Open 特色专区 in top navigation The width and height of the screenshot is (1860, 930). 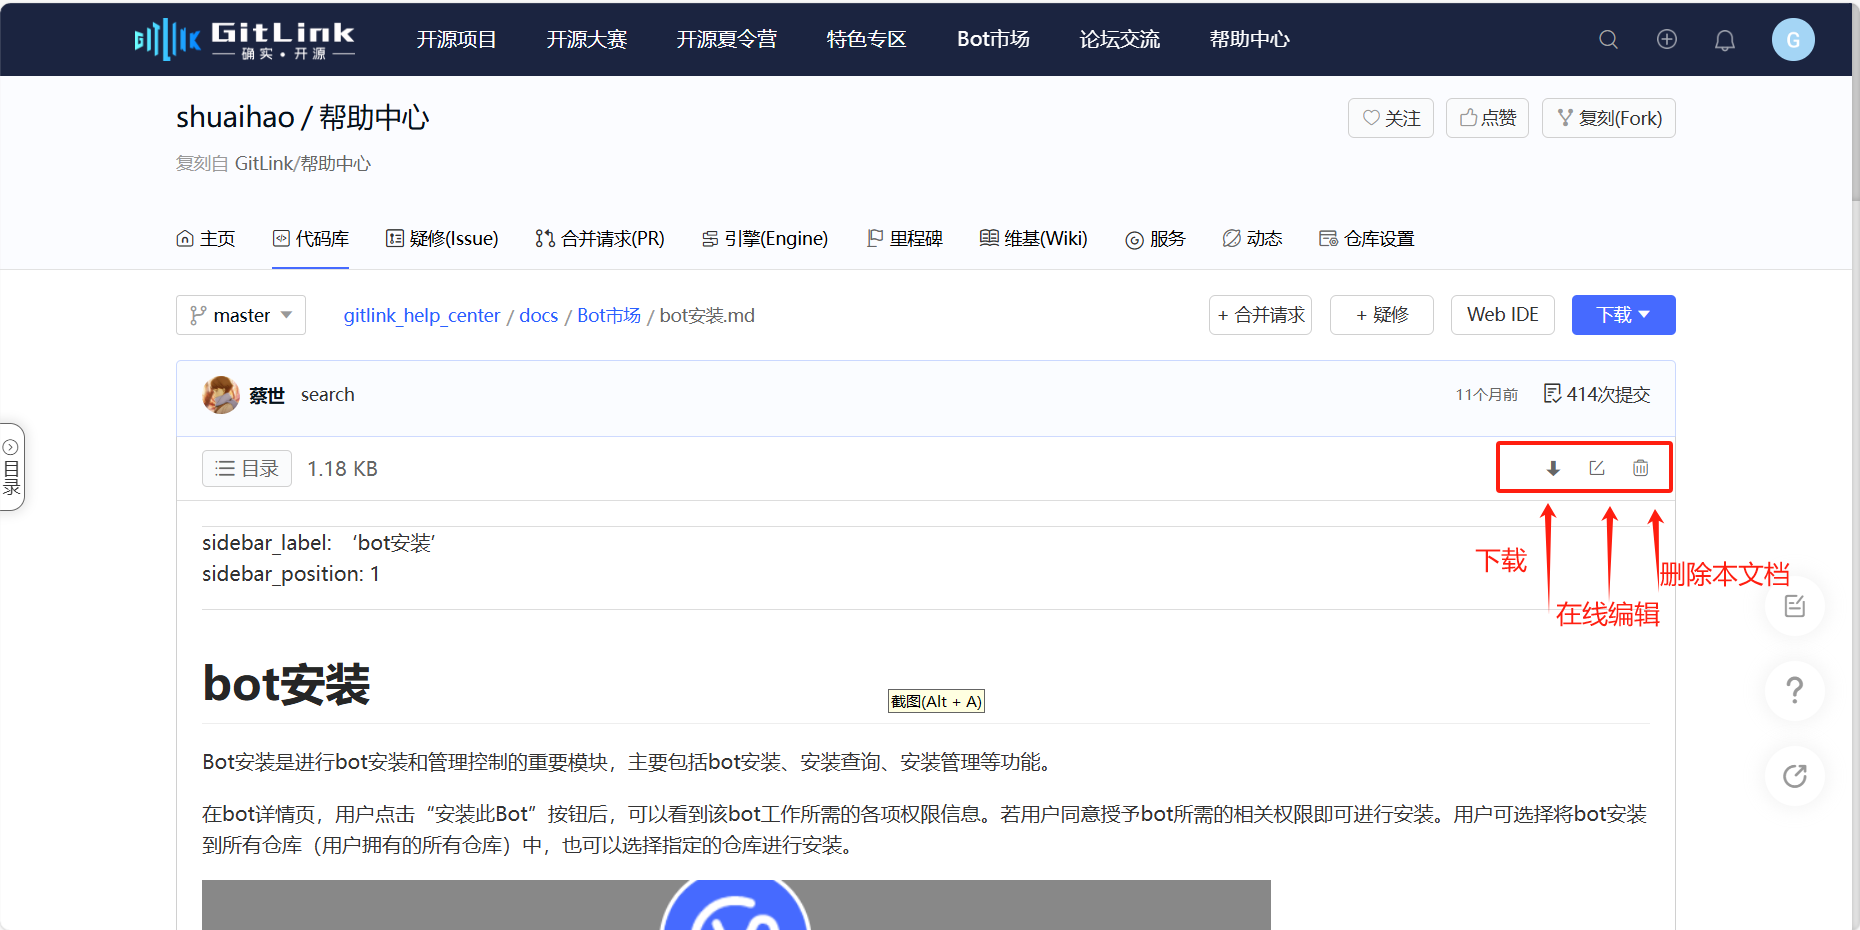click(x=866, y=39)
